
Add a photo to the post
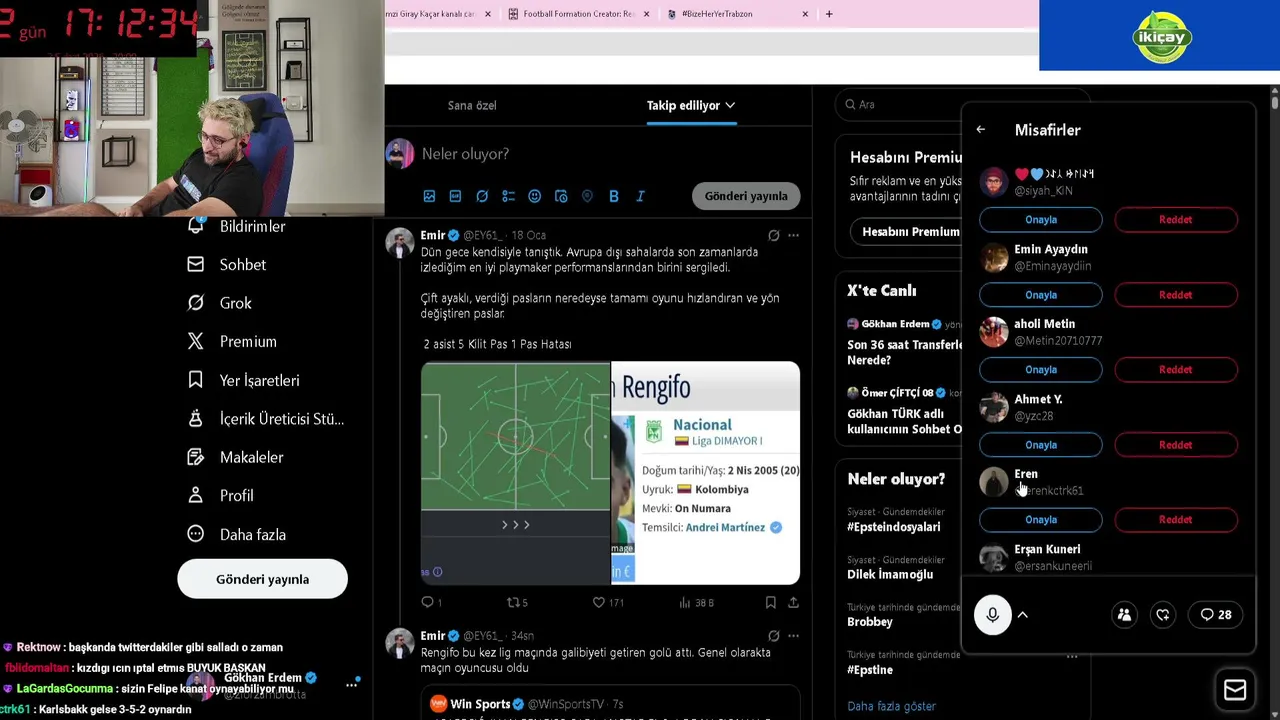tap(429, 196)
